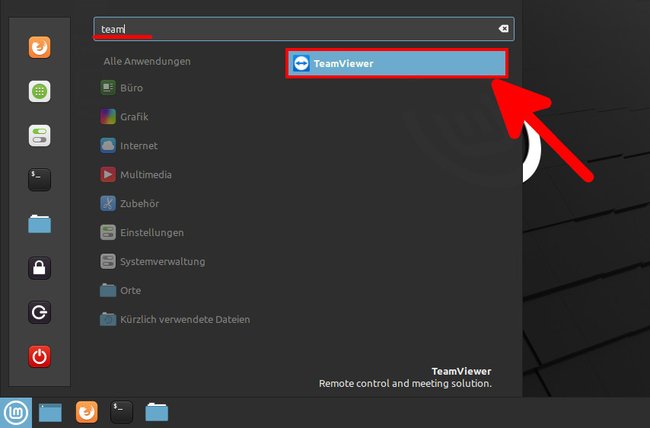Screen dimensions: 650x428
Task: Open Firefox from the taskbar
Action: point(87,412)
